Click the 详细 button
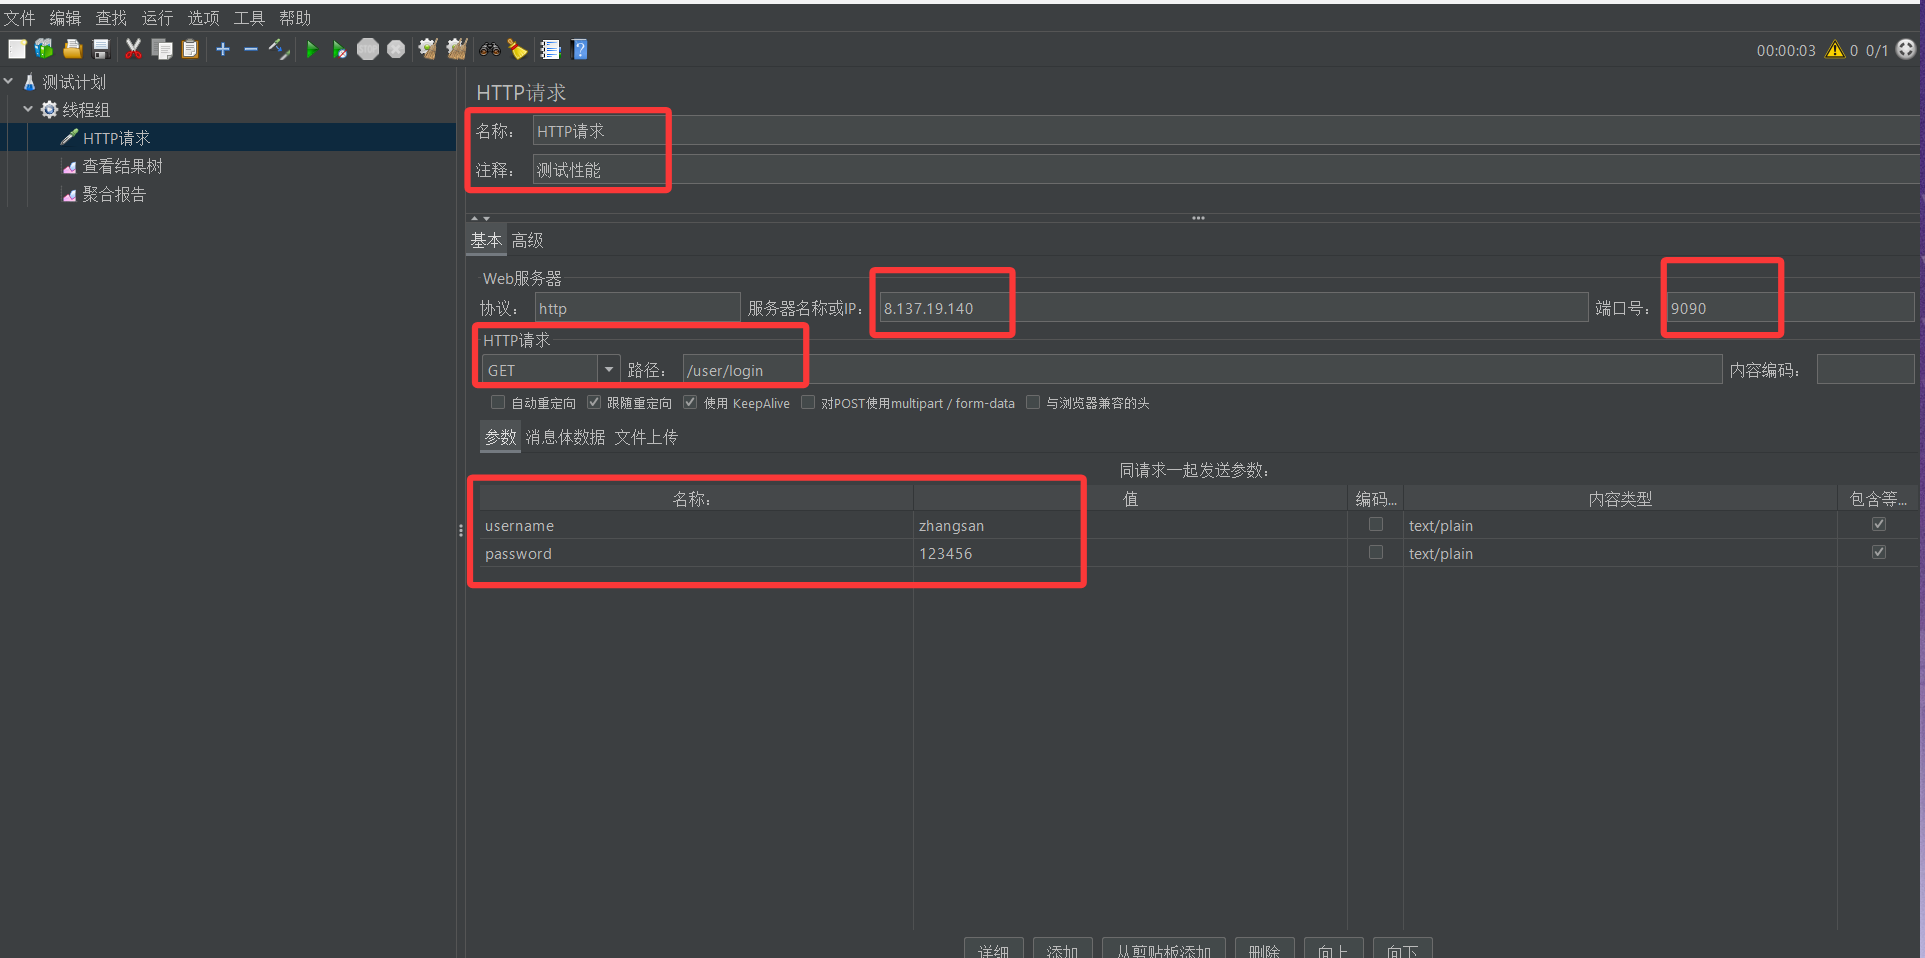The width and height of the screenshot is (1925, 958). pos(993,948)
